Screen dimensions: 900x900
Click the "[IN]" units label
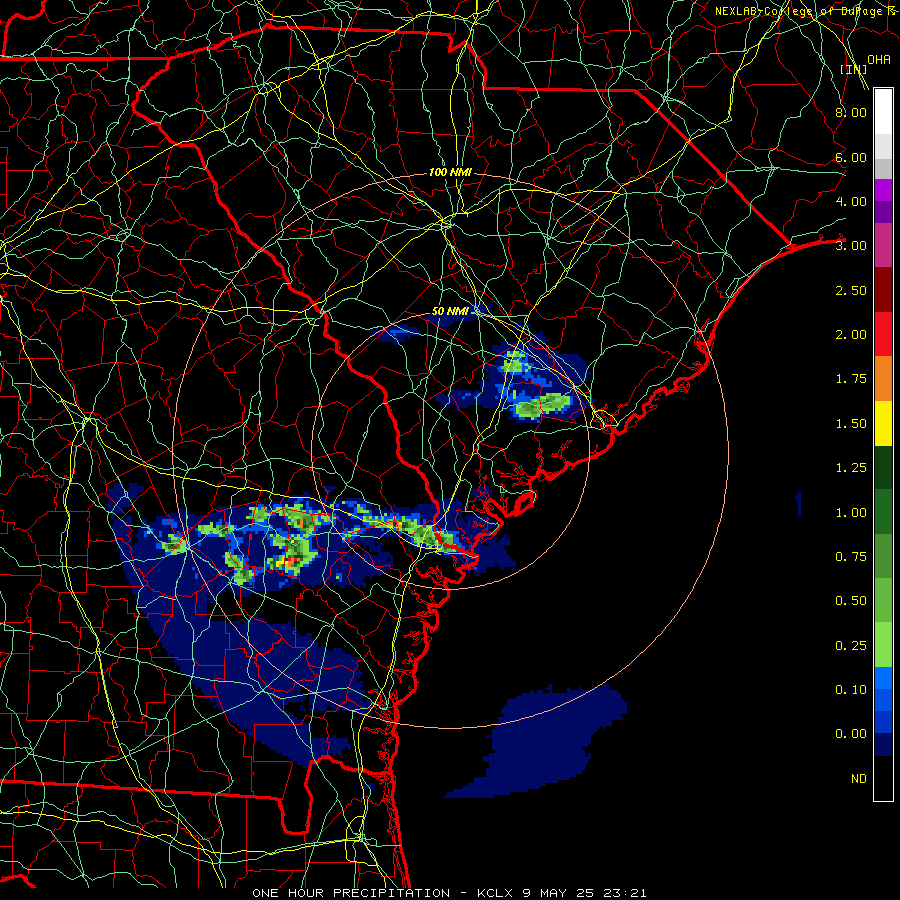point(853,69)
